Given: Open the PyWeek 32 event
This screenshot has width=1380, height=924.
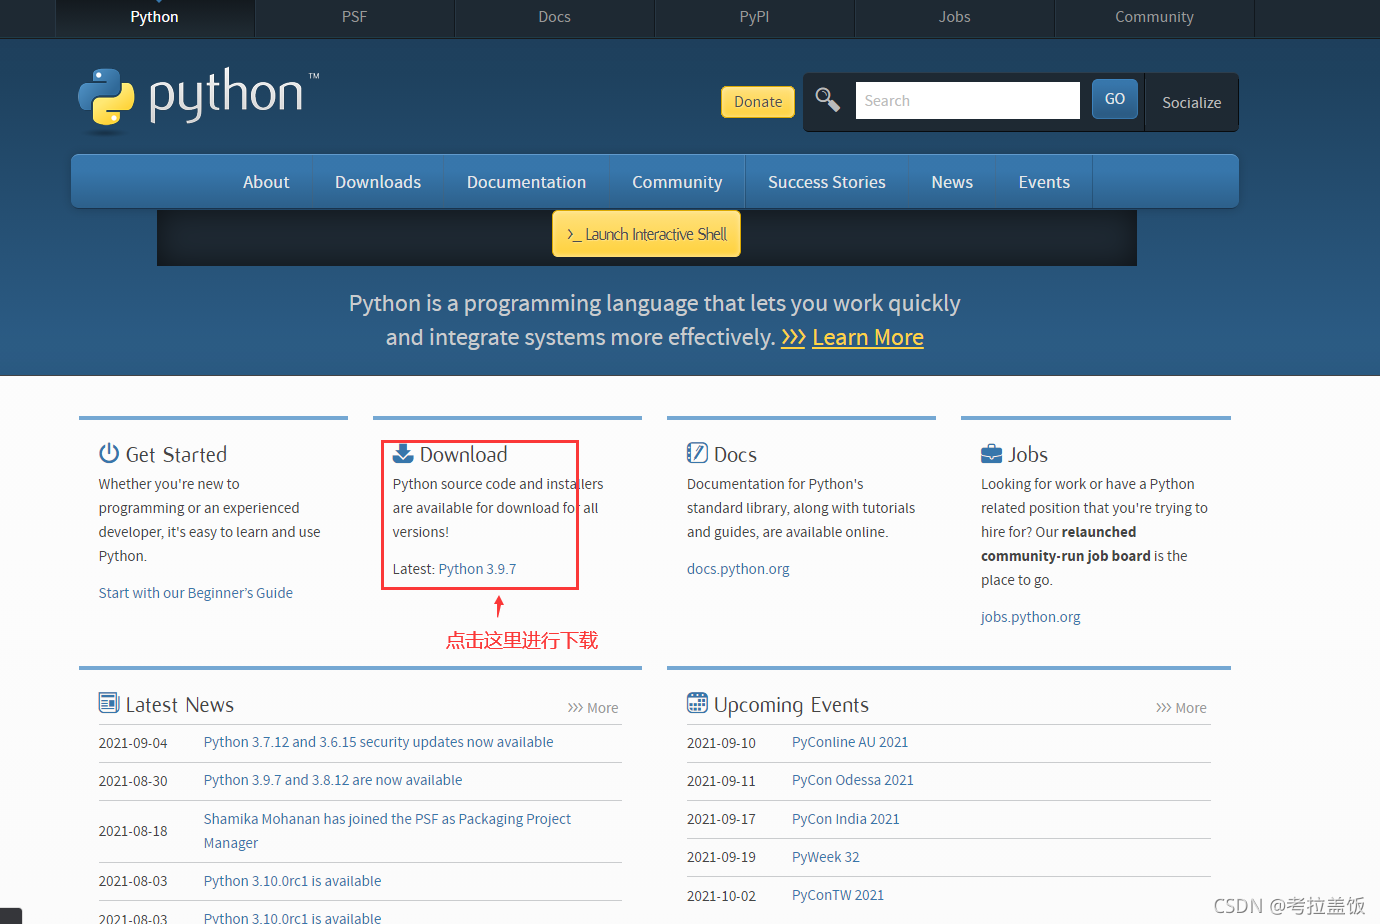Looking at the screenshot, I should tap(826, 857).
